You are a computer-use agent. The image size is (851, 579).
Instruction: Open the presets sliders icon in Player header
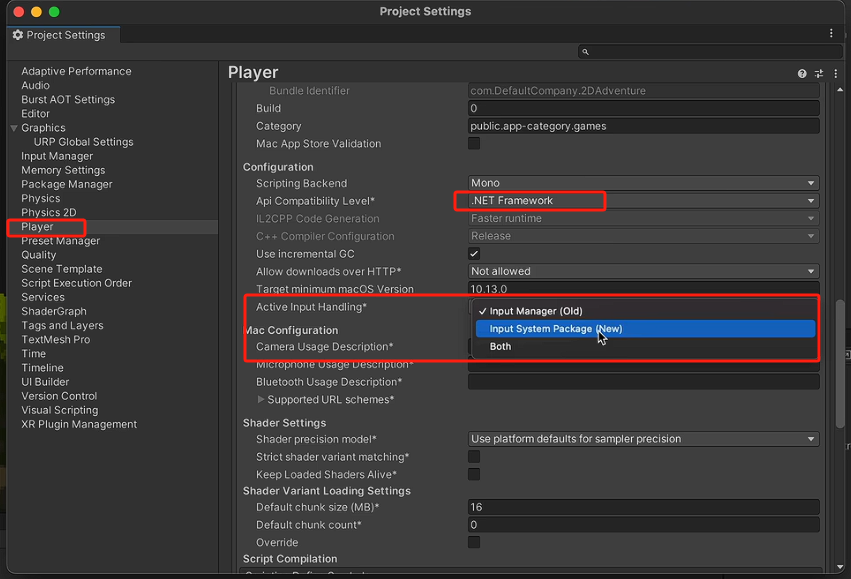click(x=818, y=74)
